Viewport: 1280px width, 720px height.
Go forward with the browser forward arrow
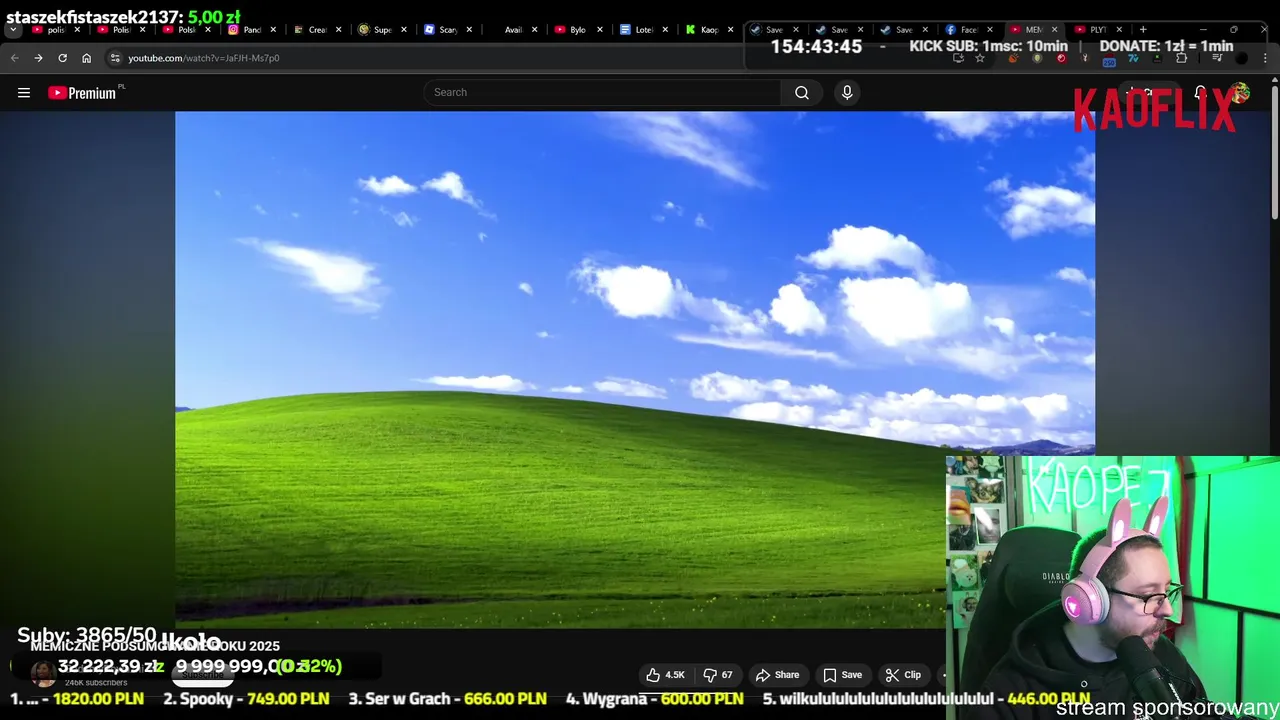[x=38, y=58]
